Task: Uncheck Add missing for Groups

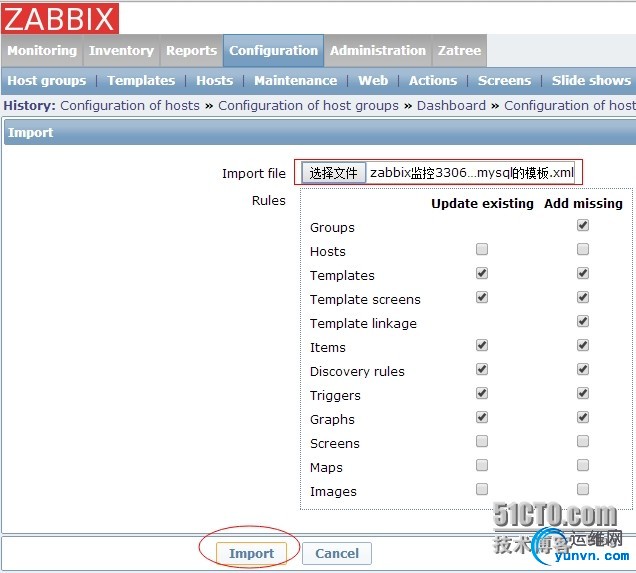Action: pos(583,225)
